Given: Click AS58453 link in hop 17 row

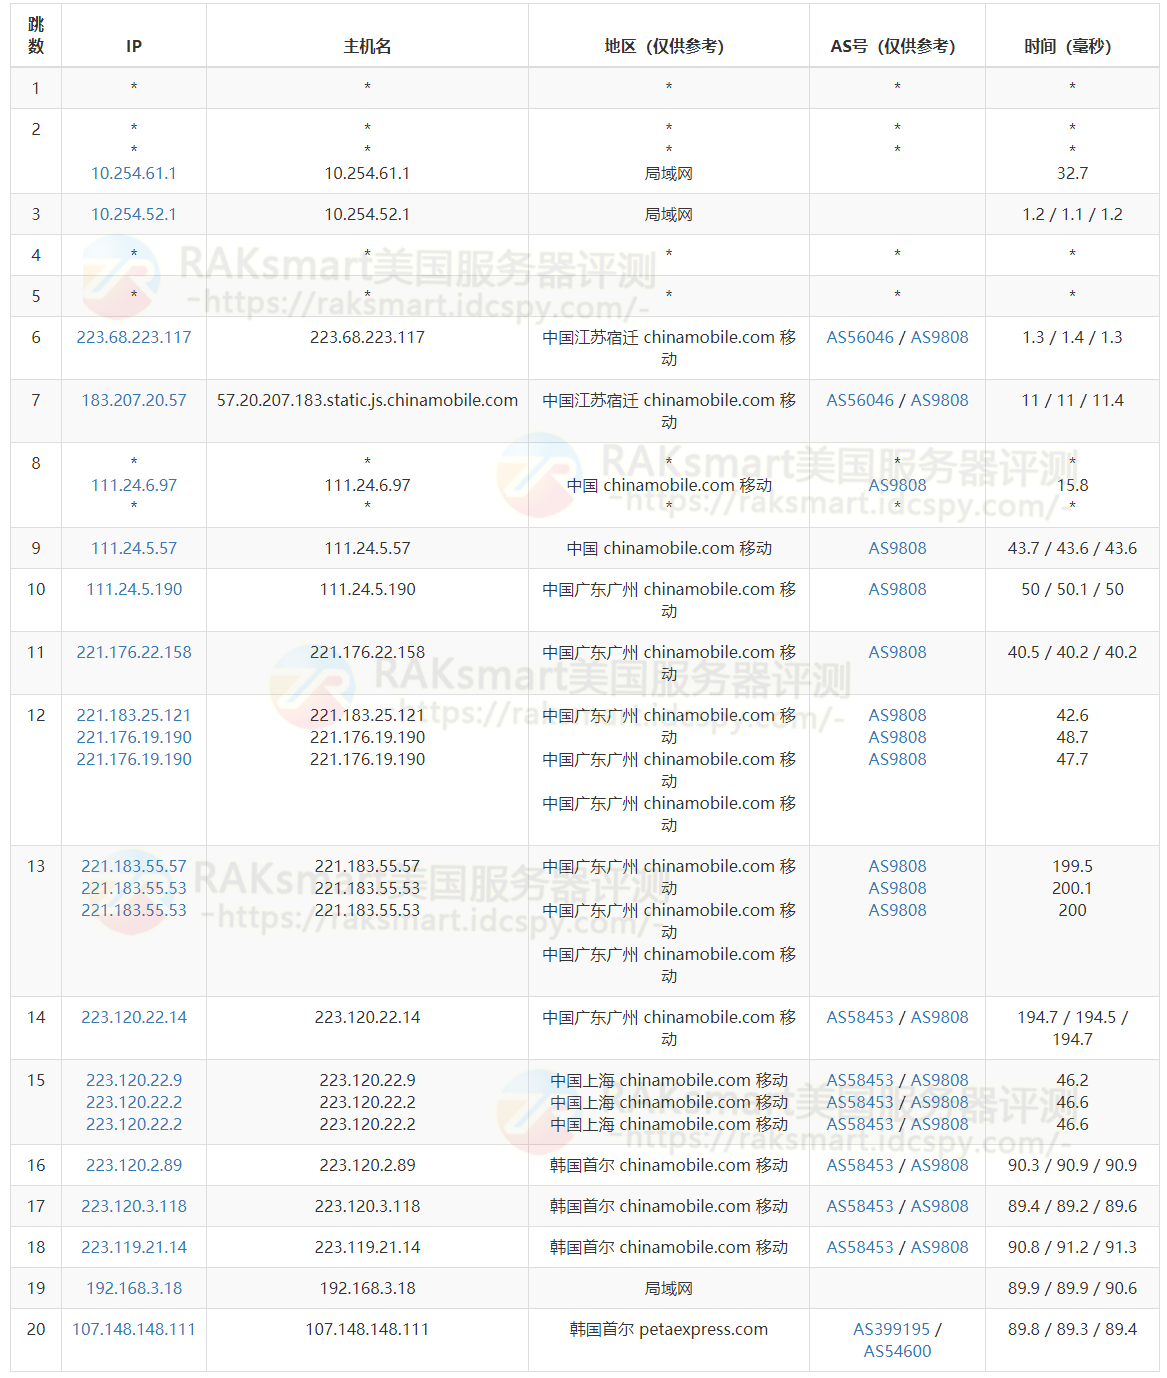Looking at the screenshot, I should [860, 1206].
